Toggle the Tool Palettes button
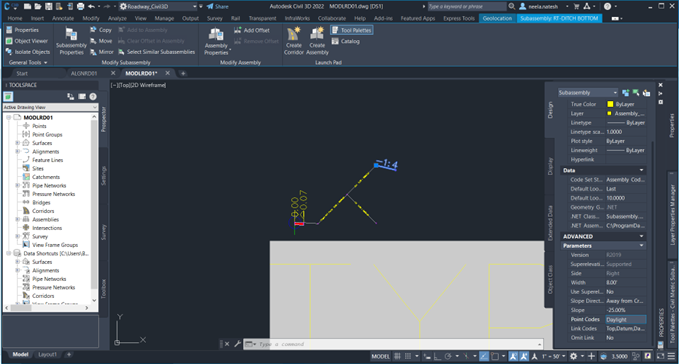Image resolution: width=679 pixels, height=364 pixels. click(x=352, y=30)
